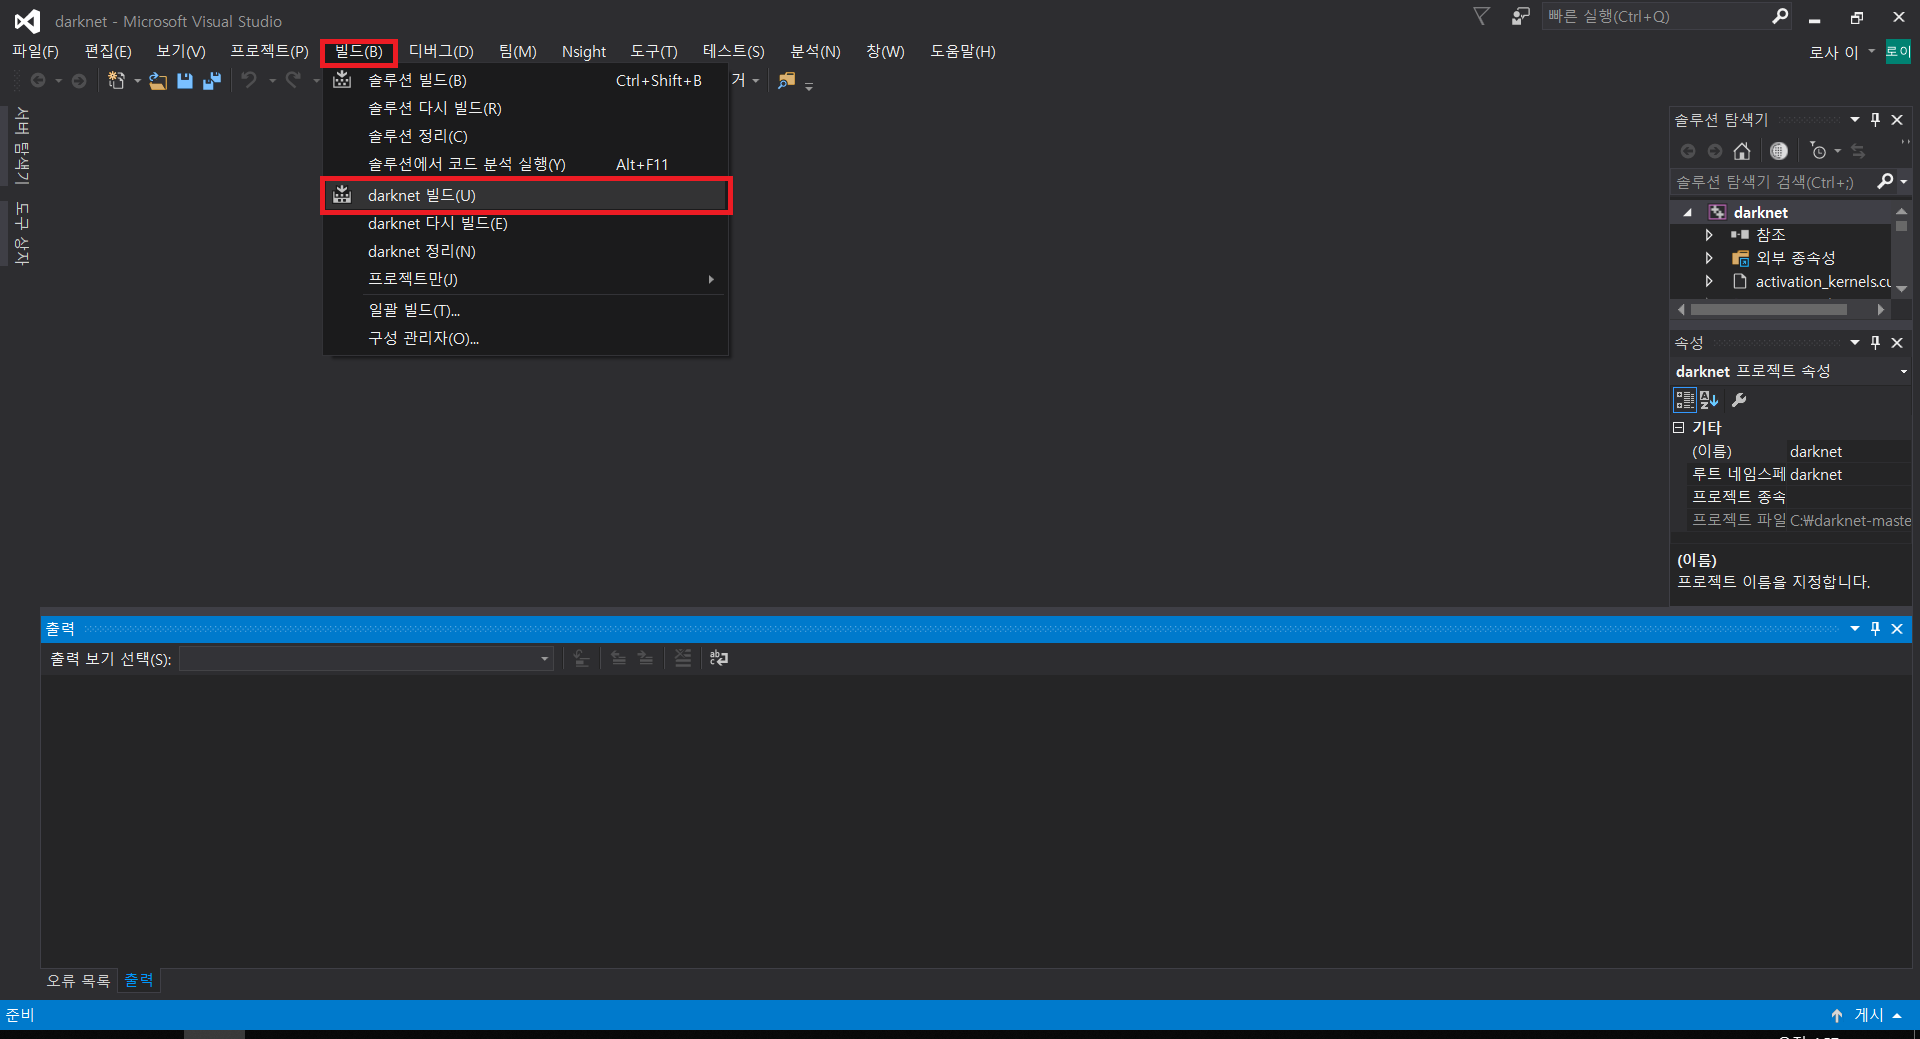Image resolution: width=1920 pixels, height=1039 pixels.
Task: Click the Open File toolbar icon
Action: [158, 81]
